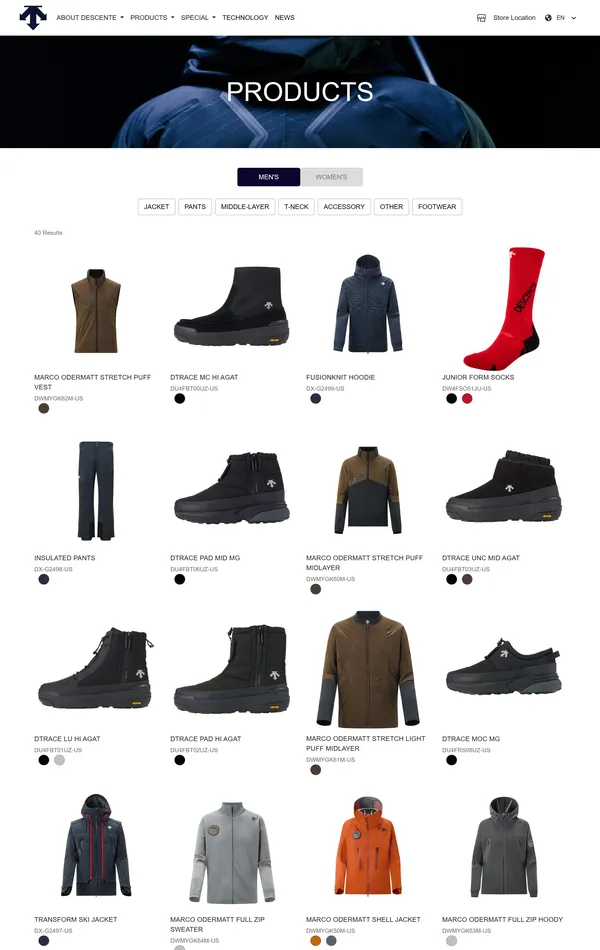600x950 pixels.
Task: Select red swatch for Junior Form Socks
Action: (467, 398)
